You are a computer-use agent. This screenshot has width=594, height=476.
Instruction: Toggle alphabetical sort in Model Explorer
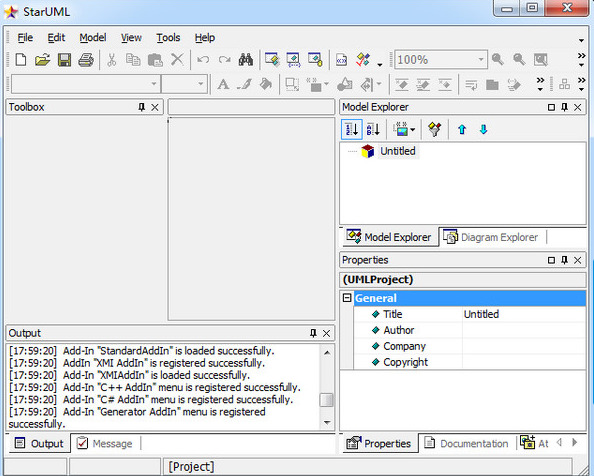tap(373, 130)
